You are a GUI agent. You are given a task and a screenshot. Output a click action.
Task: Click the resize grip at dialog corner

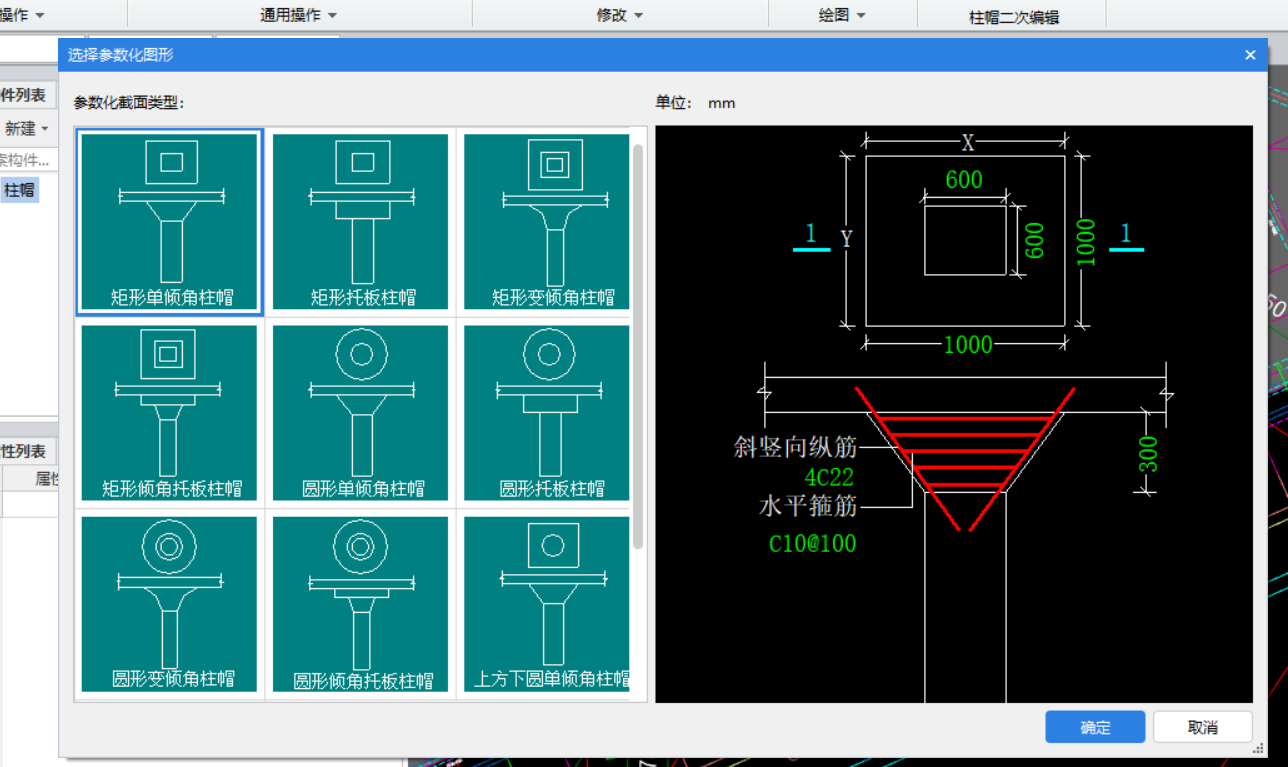click(1259, 748)
